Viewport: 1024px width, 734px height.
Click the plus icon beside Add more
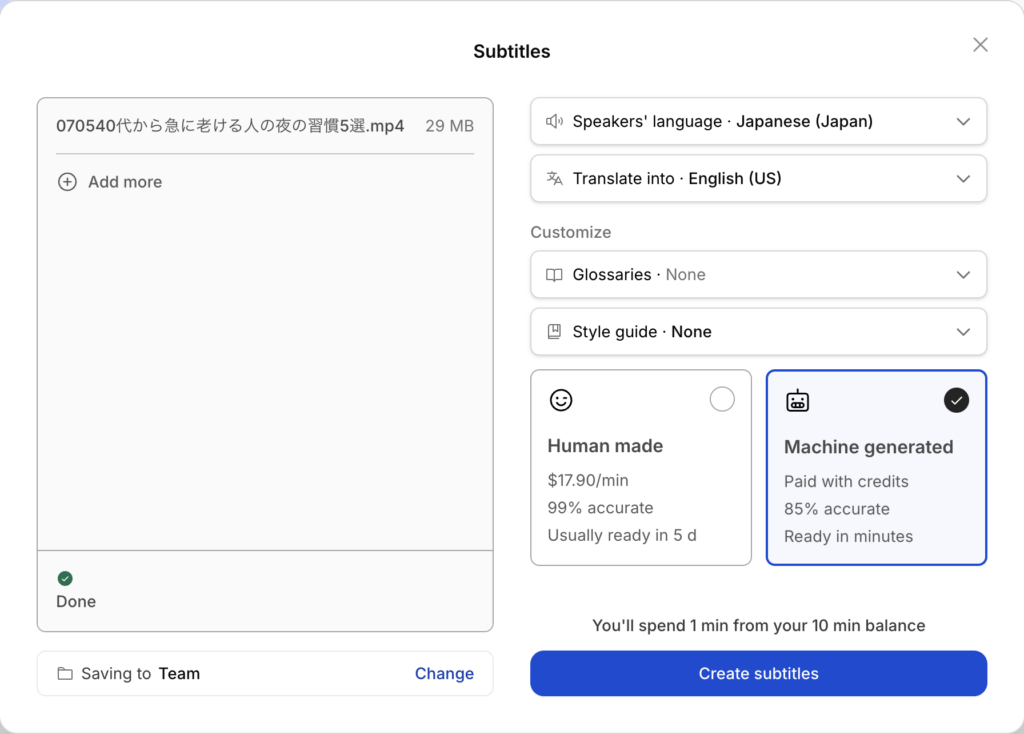pos(67,182)
